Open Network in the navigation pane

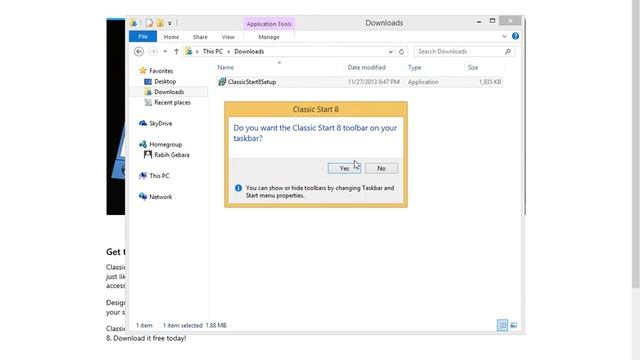coord(160,197)
